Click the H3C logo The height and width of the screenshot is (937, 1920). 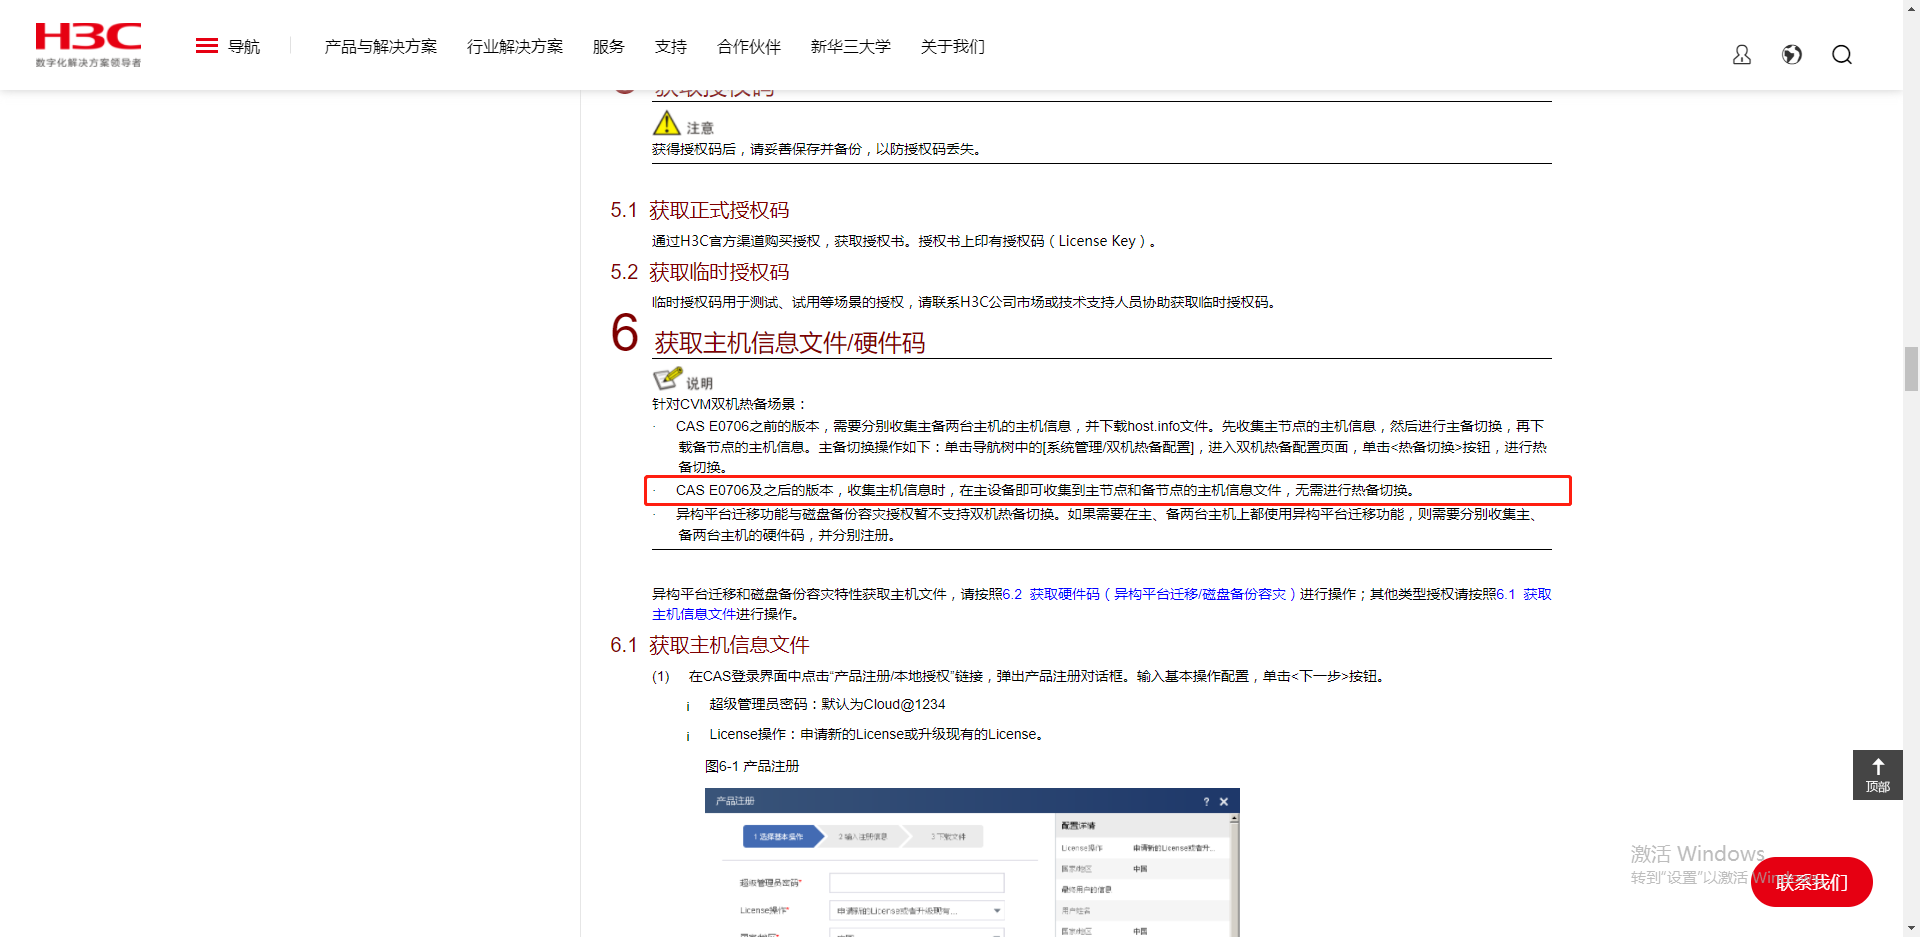point(88,45)
